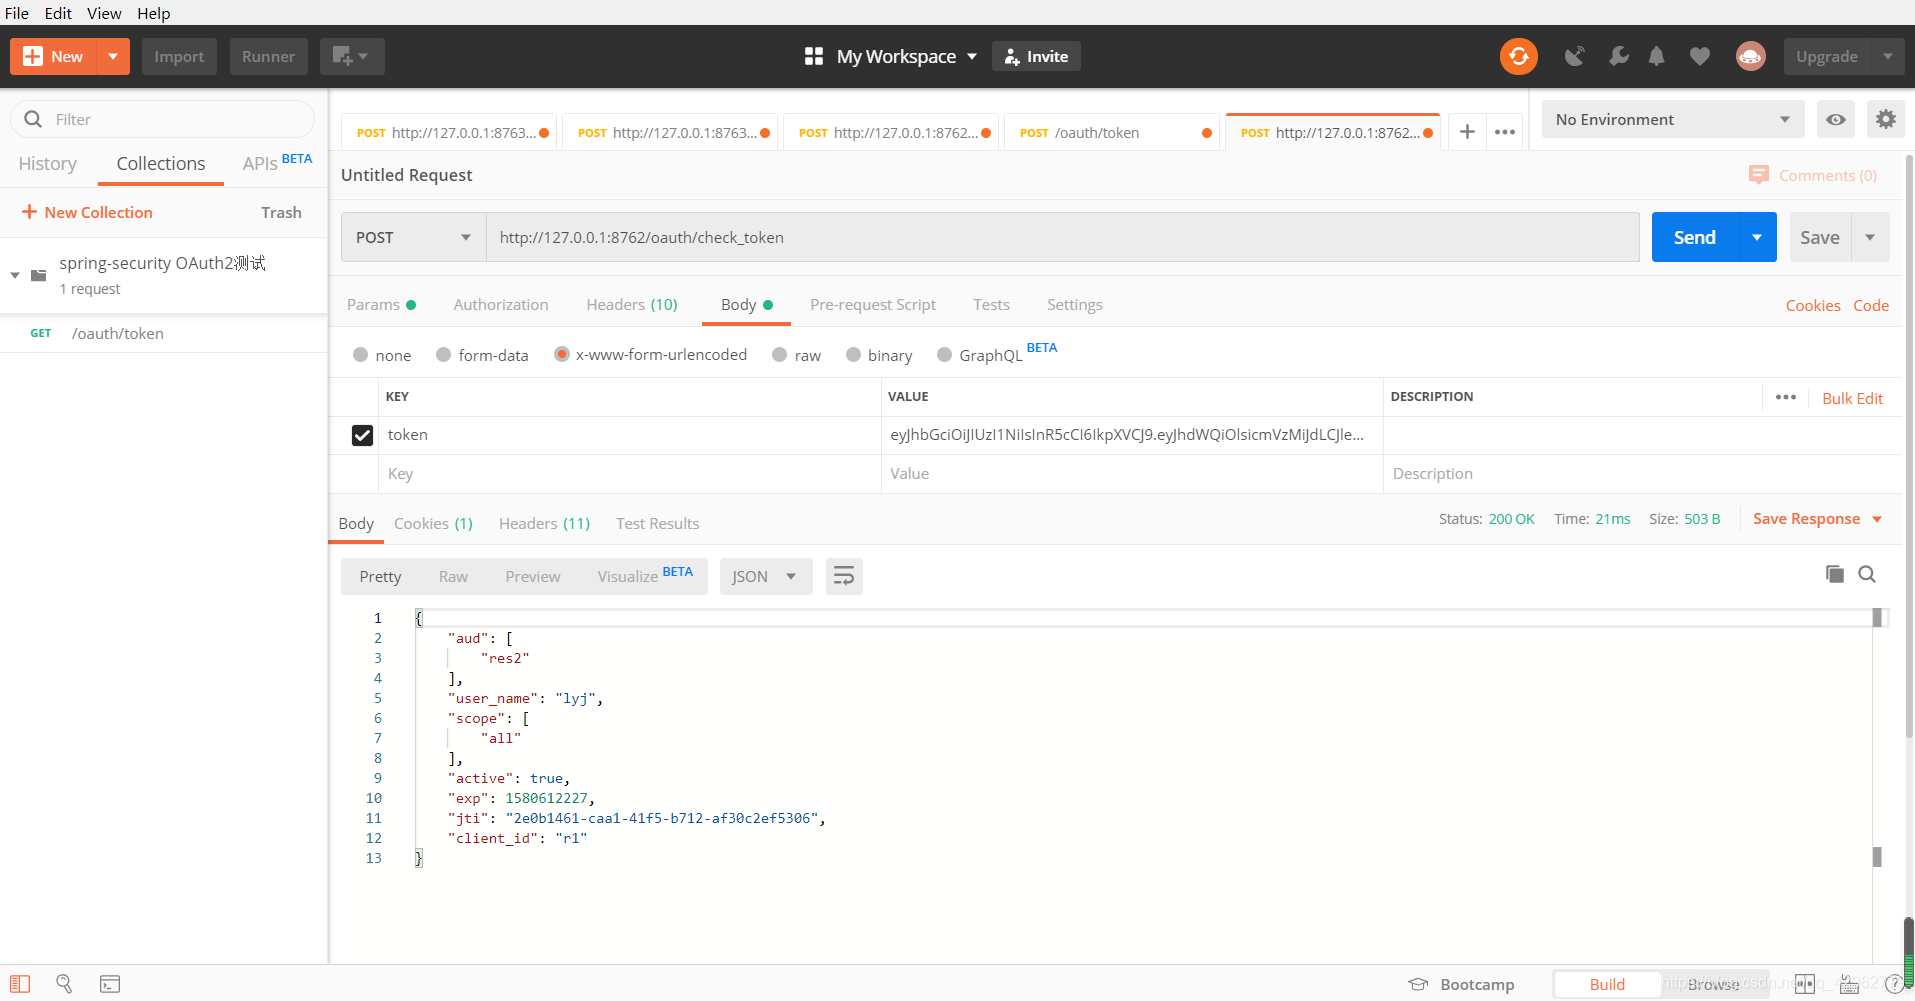Open the tab options ellipsis
1915x1001 pixels.
pyautogui.click(x=1505, y=132)
